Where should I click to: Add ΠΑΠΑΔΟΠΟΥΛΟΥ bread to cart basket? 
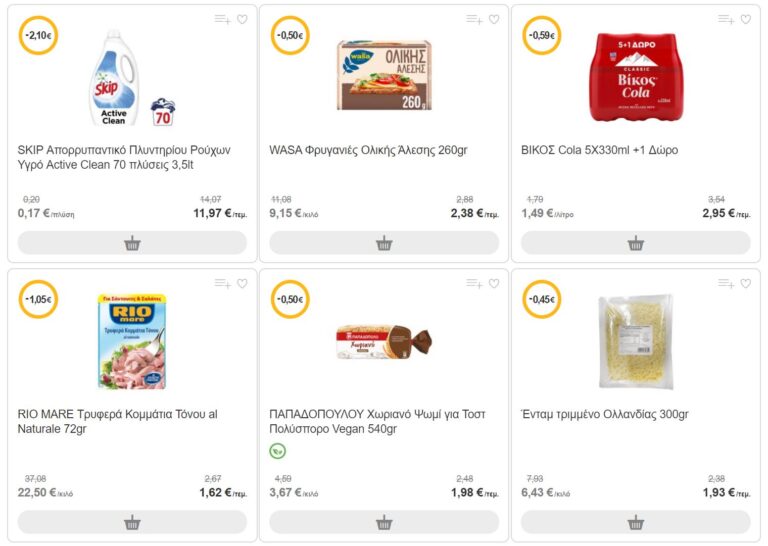(384, 522)
